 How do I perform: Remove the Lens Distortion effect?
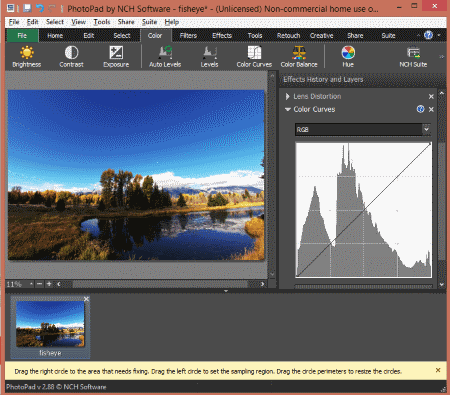pos(431,96)
